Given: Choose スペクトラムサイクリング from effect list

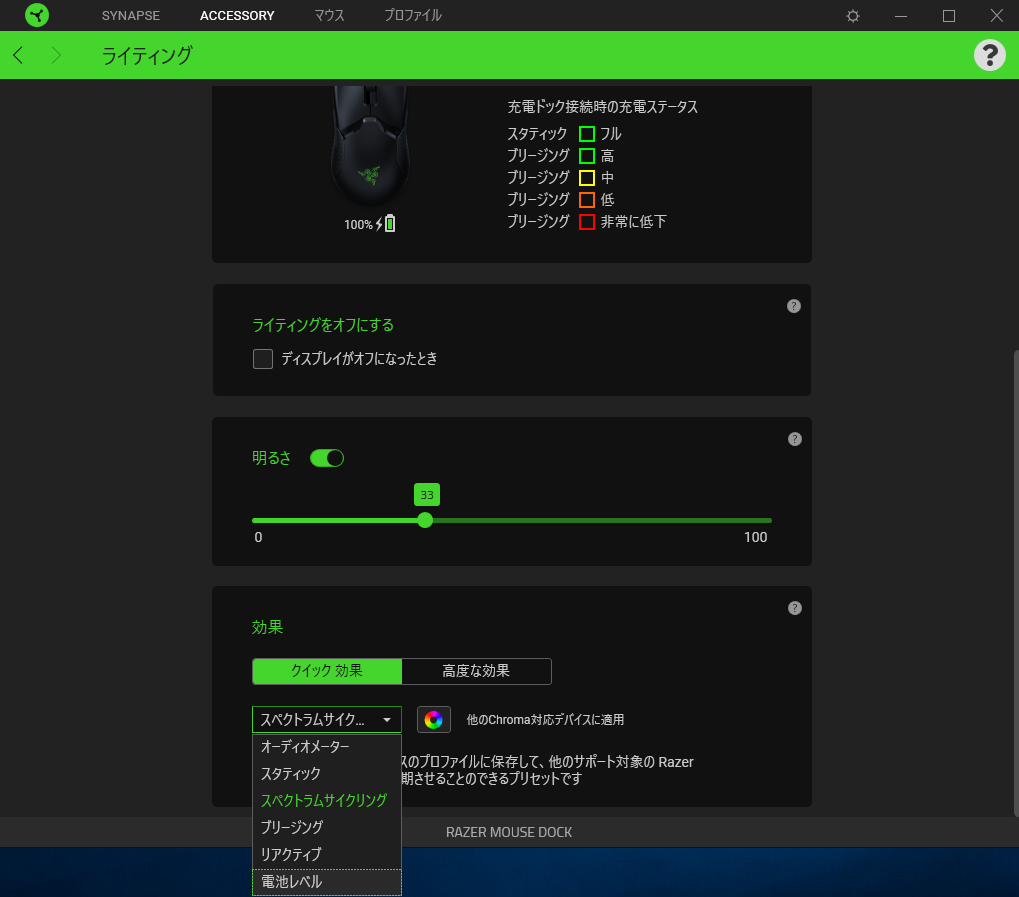Looking at the screenshot, I should 327,800.
